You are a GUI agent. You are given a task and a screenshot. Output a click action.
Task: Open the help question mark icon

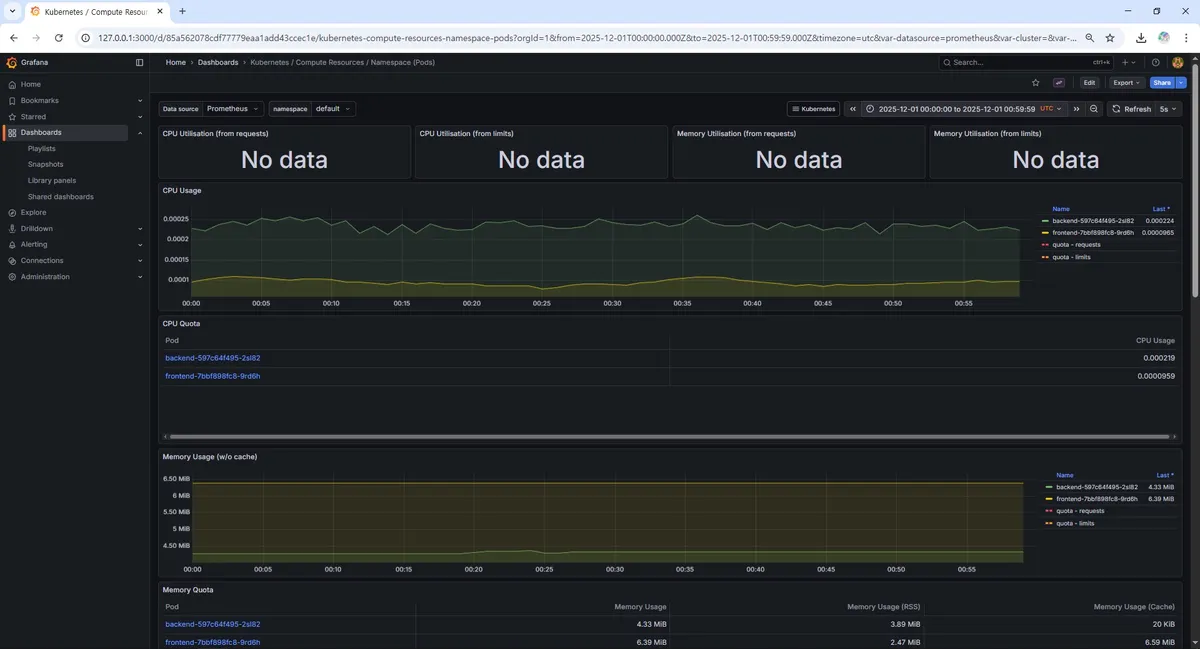coord(1156,62)
